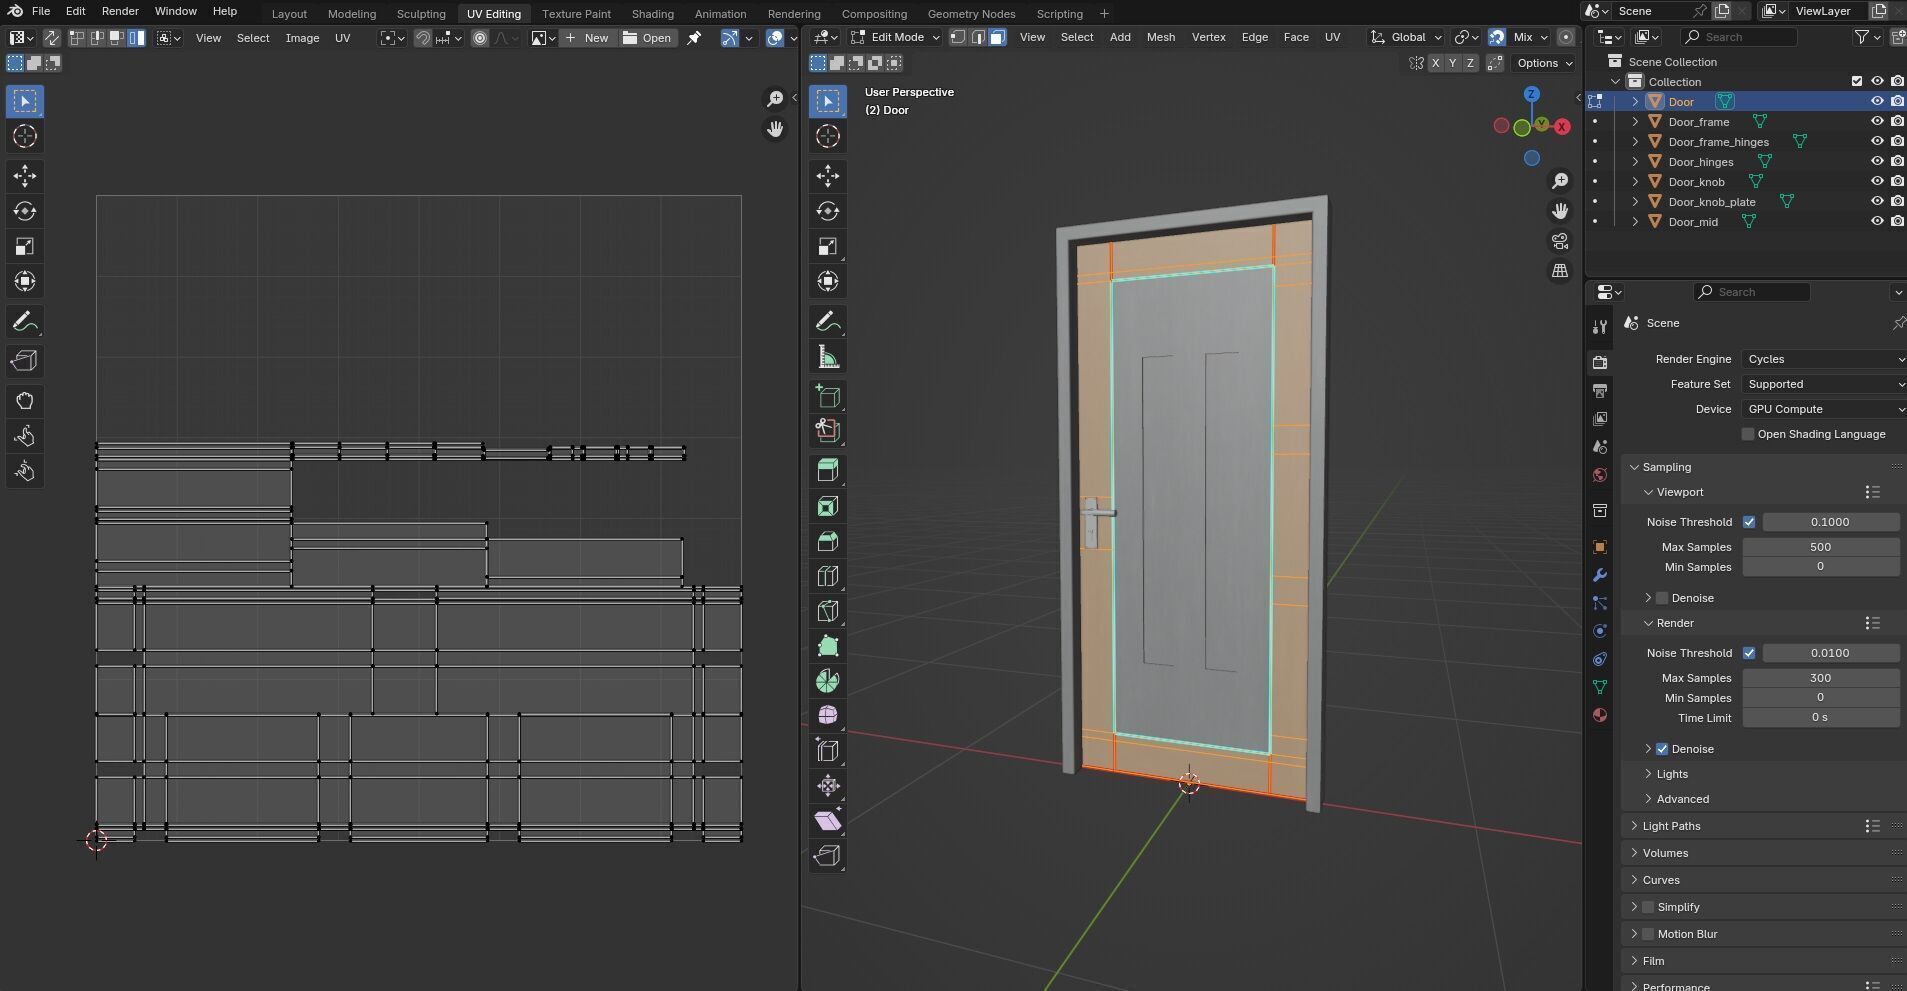The height and width of the screenshot is (991, 1907).
Task: Disable Viewport Noise Threshold checkbox
Action: pyautogui.click(x=1749, y=522)
